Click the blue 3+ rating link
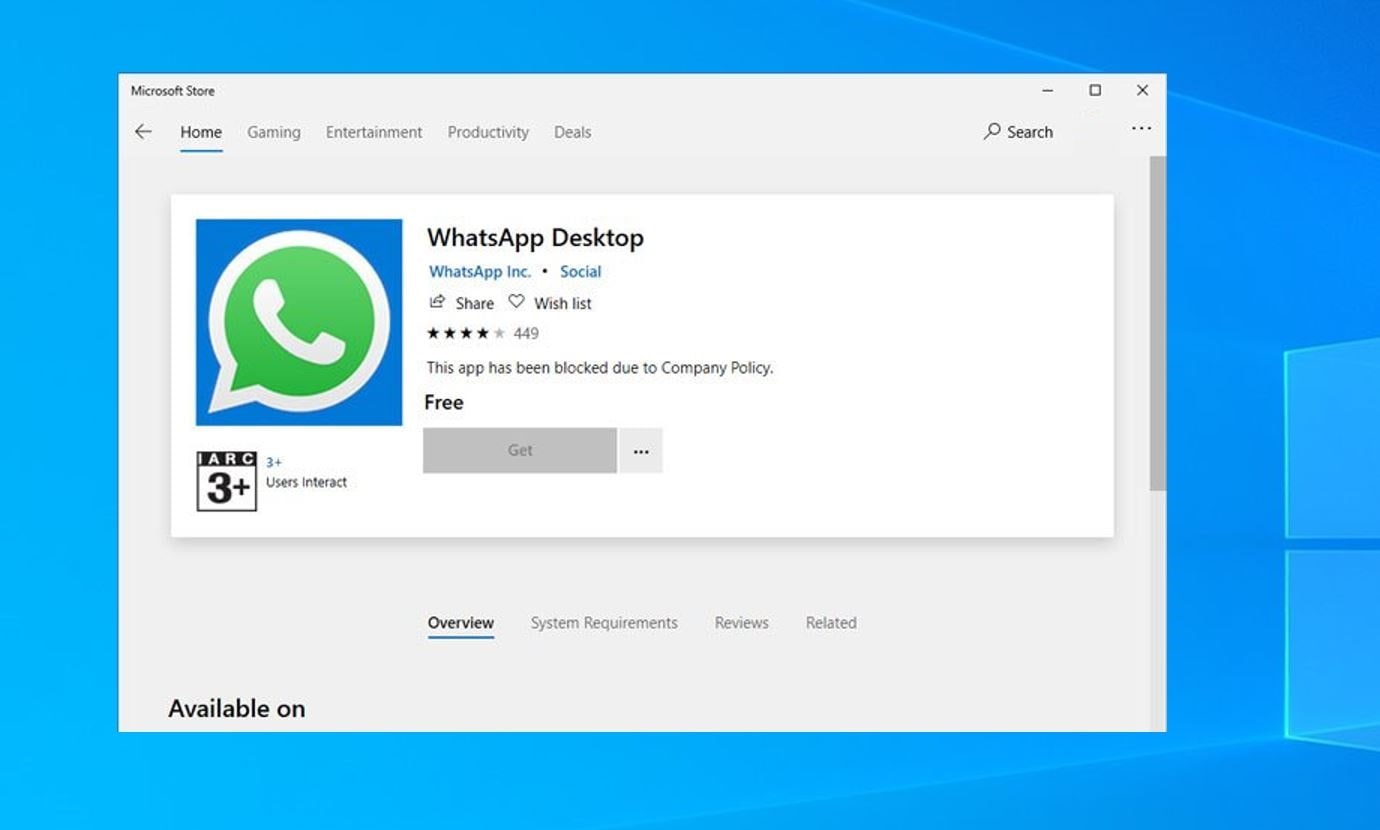 274,462
